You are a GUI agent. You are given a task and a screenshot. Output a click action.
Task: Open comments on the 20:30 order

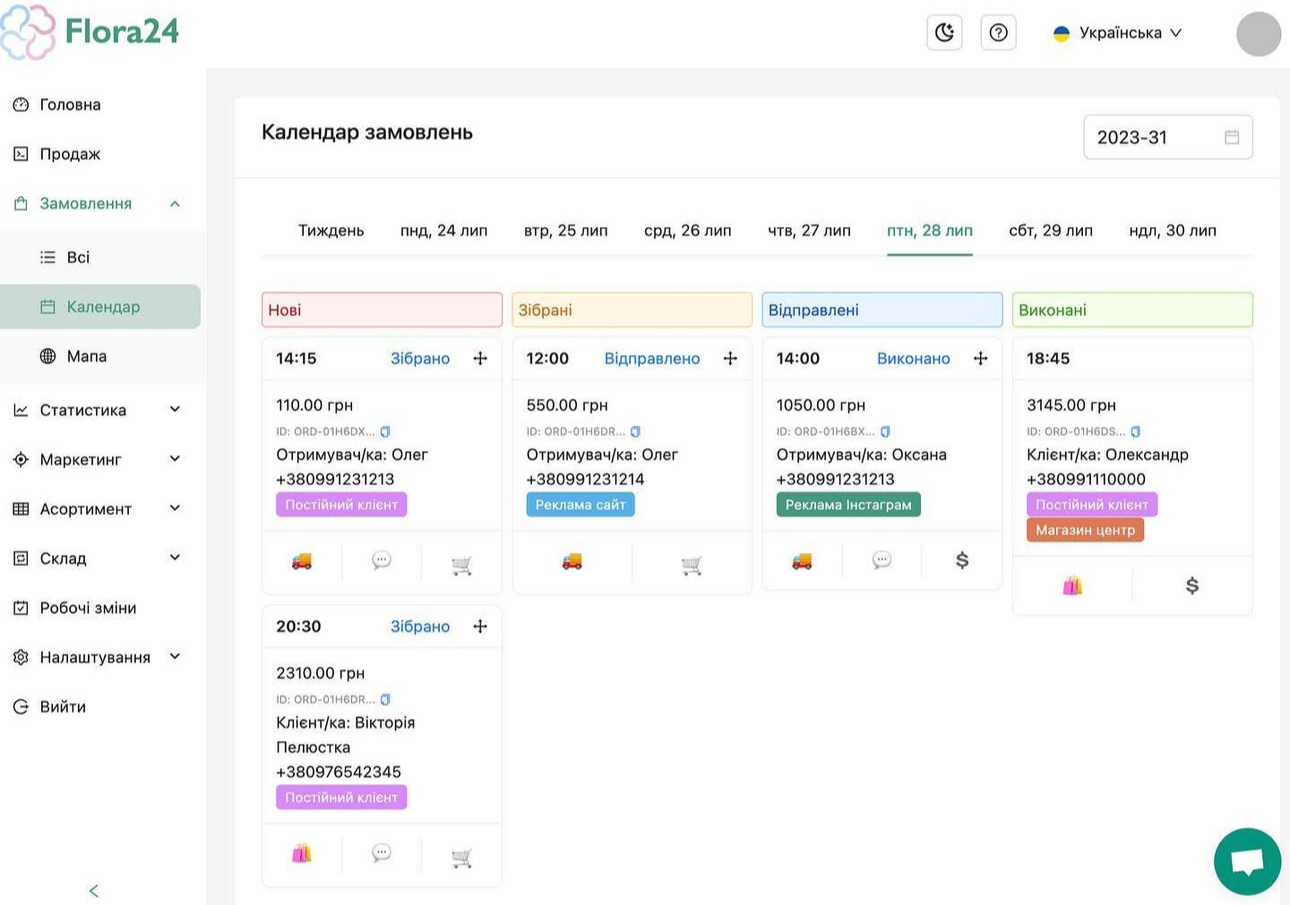381,852
